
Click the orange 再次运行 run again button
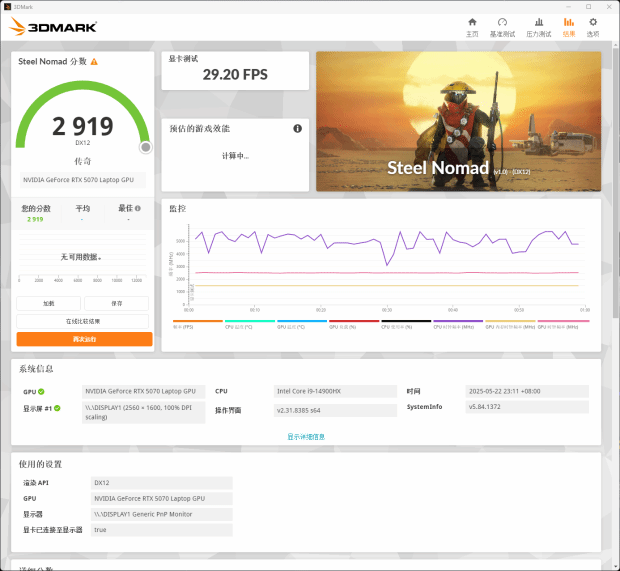pyautogui.click(x=84, y=339)
